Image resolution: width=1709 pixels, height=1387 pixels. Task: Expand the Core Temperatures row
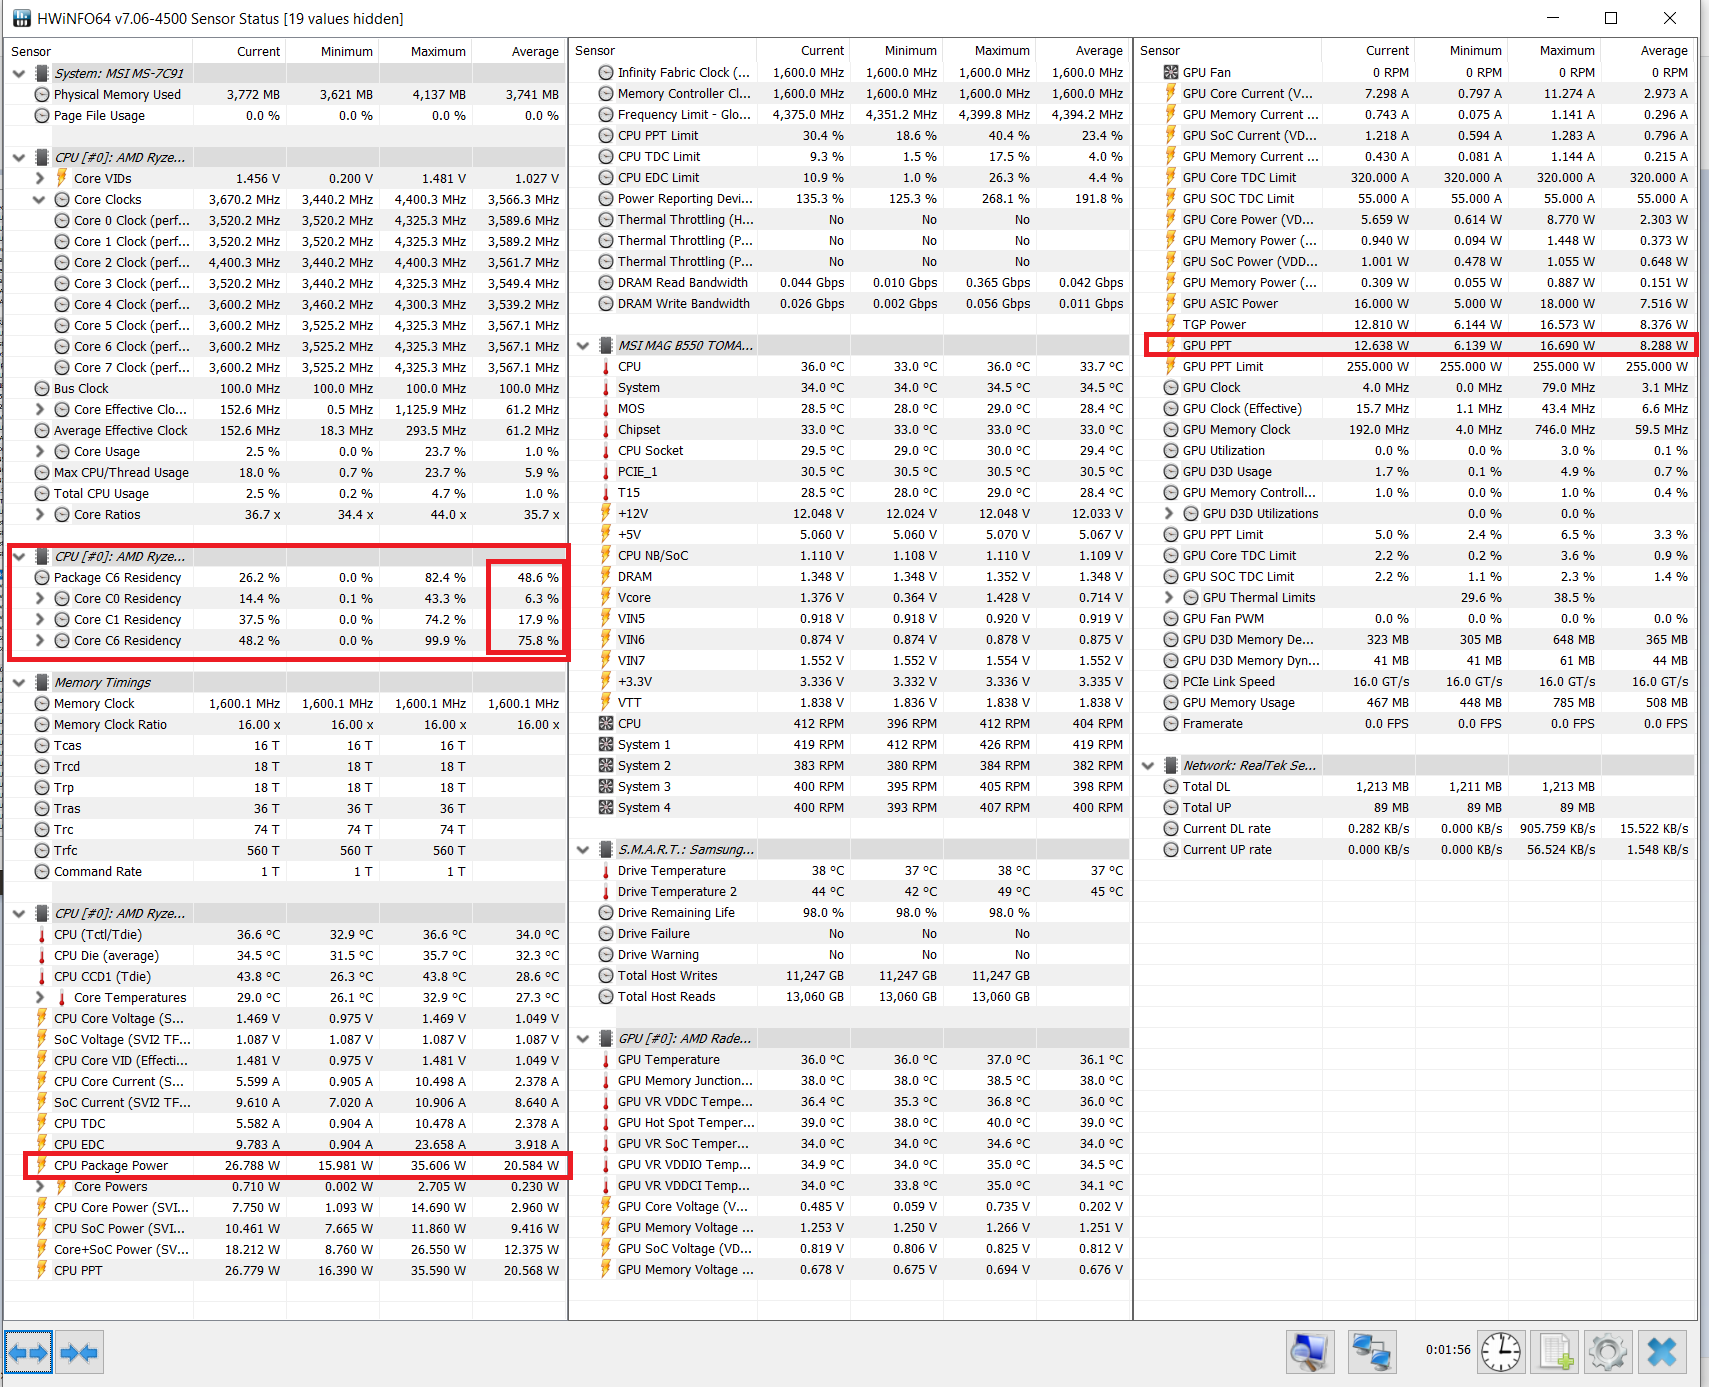point(39,997)
